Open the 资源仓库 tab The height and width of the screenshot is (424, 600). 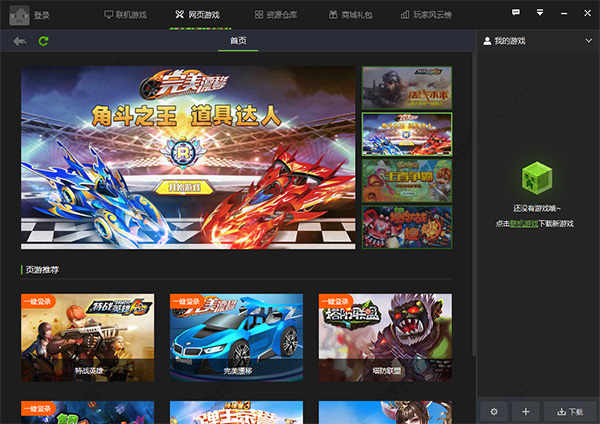tap(276, 15)
